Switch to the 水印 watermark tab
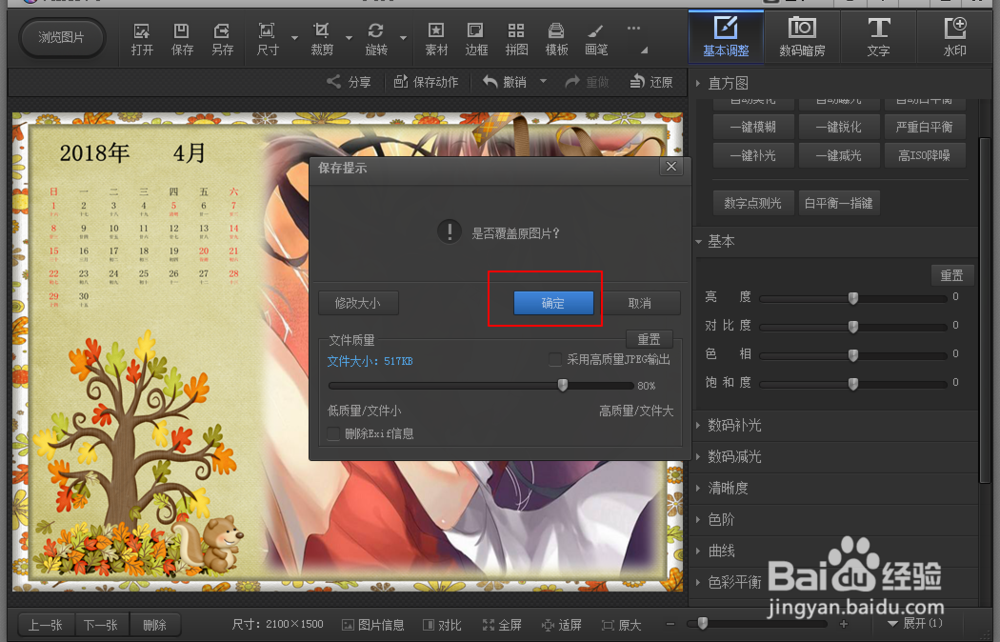The width and height of the screenshot is (1000, 642). click(955, 37)
